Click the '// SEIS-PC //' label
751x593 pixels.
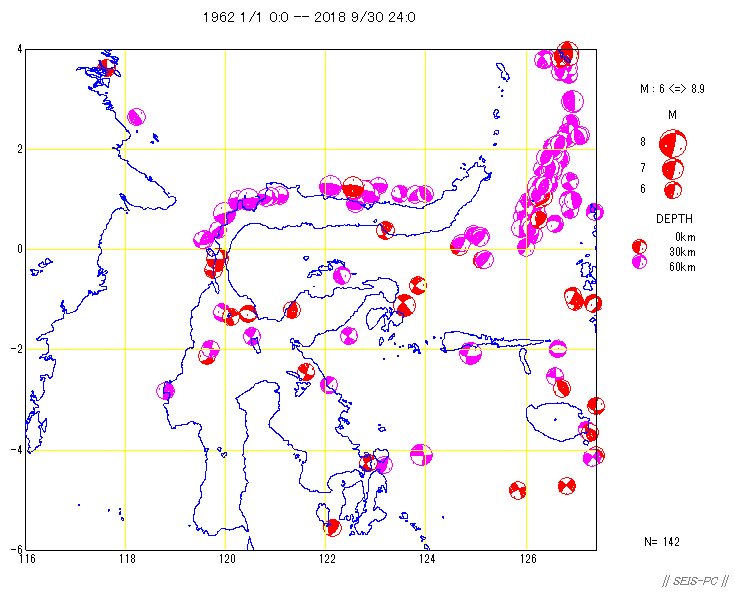coord(695,581)
